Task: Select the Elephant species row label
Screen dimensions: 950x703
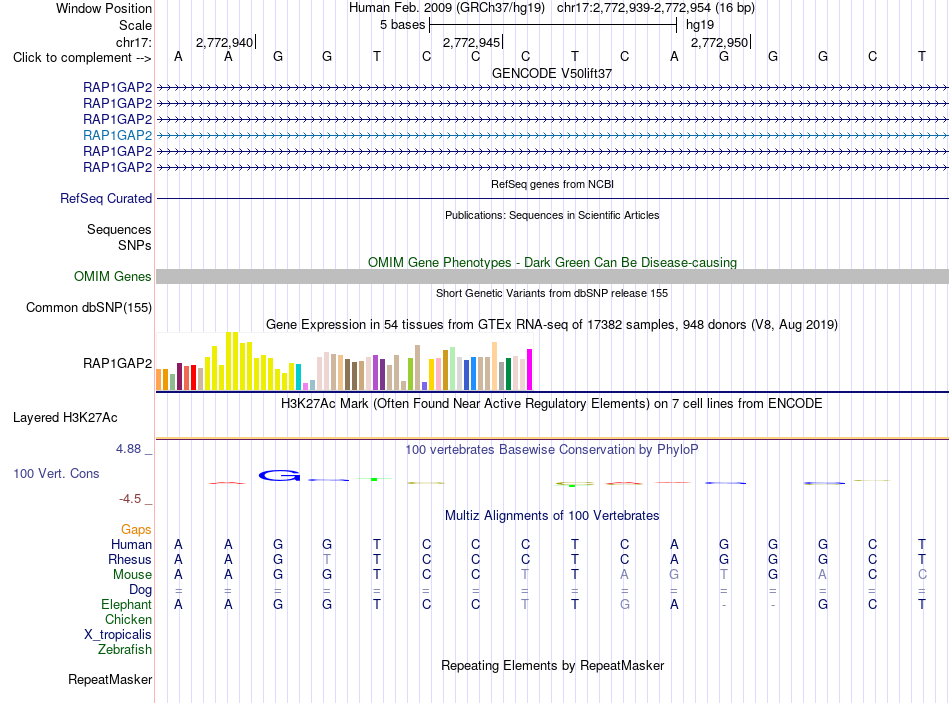Action: point(127,604)
